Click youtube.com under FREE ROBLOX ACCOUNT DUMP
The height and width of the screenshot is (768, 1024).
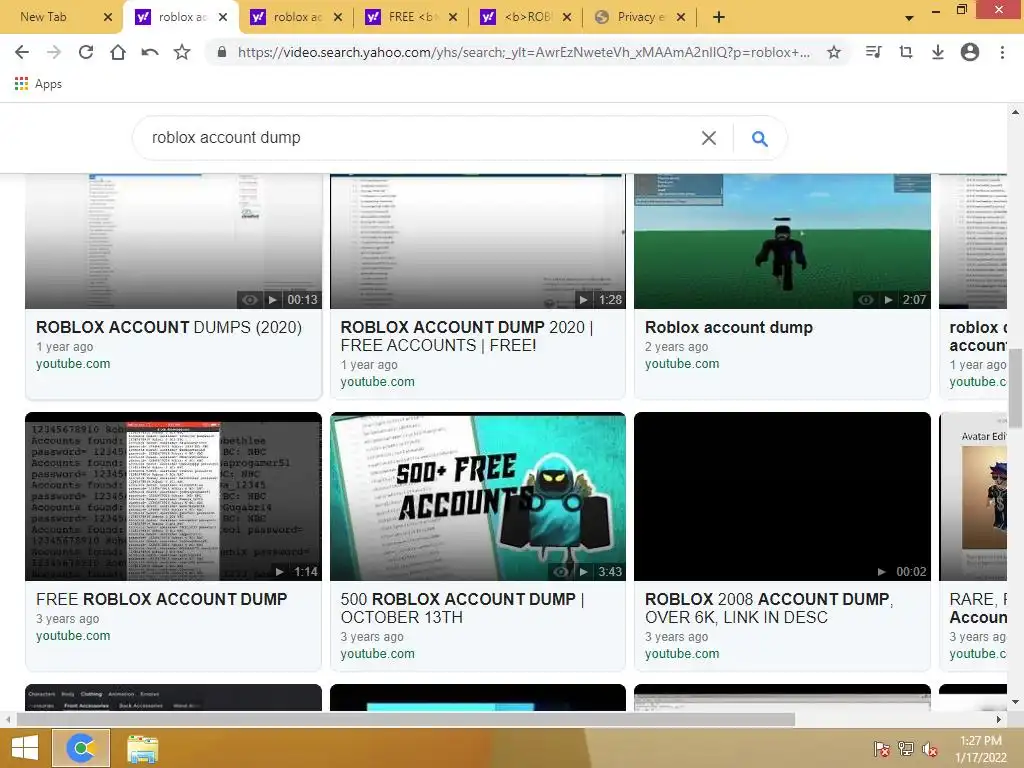[x=73, y=635]
